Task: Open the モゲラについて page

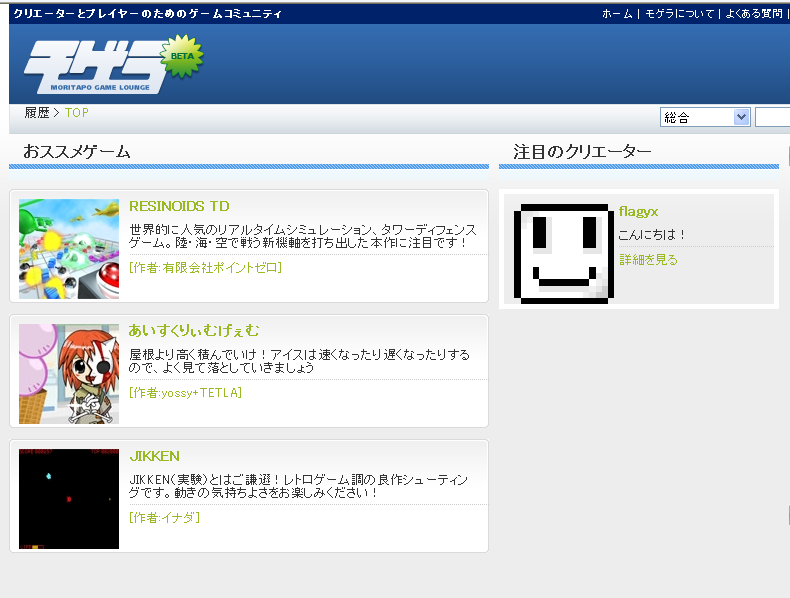Action: point(679,14)
